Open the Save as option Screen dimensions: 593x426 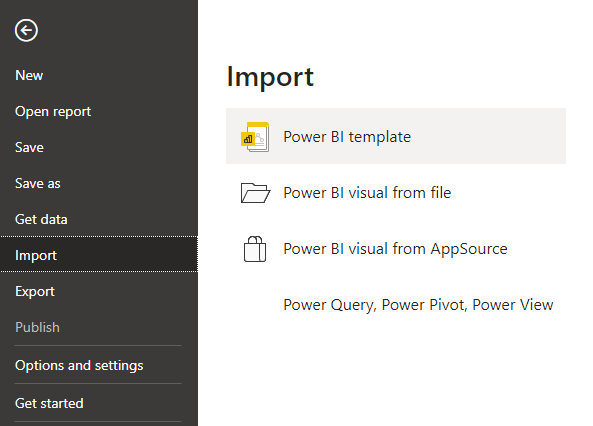[38, 183]
